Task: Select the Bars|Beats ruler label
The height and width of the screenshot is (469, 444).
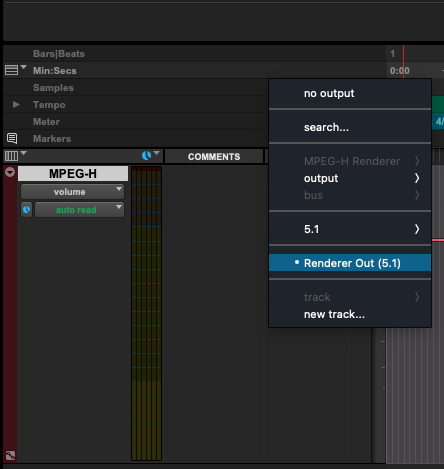Action: coord(59,54)
